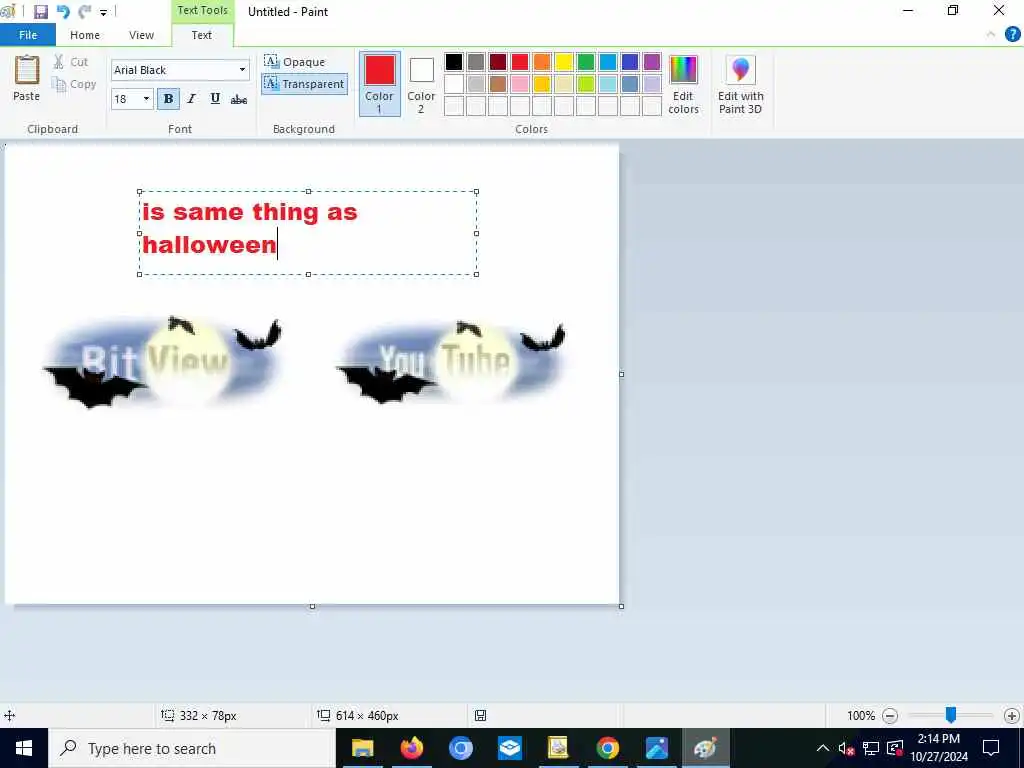Pick the lime color swatch
This screenshot has height=768, width=1024.
tap(586, 84)
